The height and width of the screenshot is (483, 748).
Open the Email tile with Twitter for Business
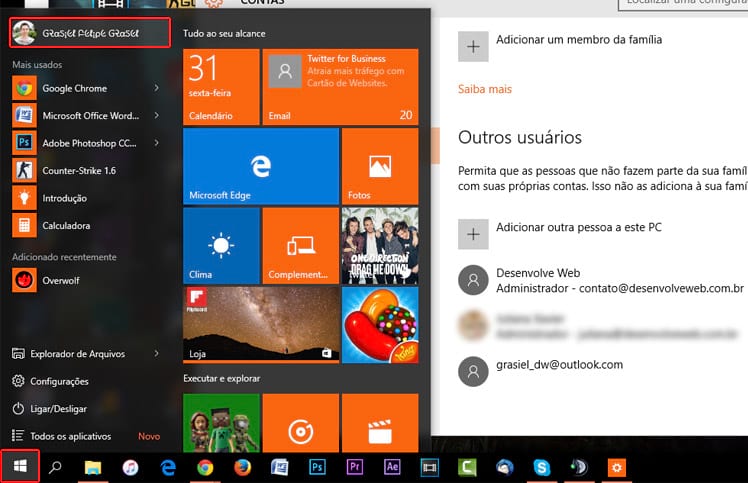click(340, 87)
